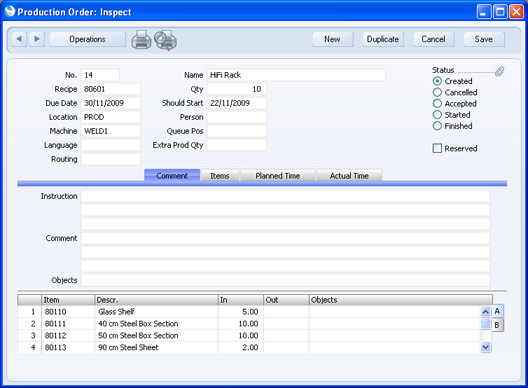Click the Qty field
The image size is (528, 388).
(x=236, y=89)
